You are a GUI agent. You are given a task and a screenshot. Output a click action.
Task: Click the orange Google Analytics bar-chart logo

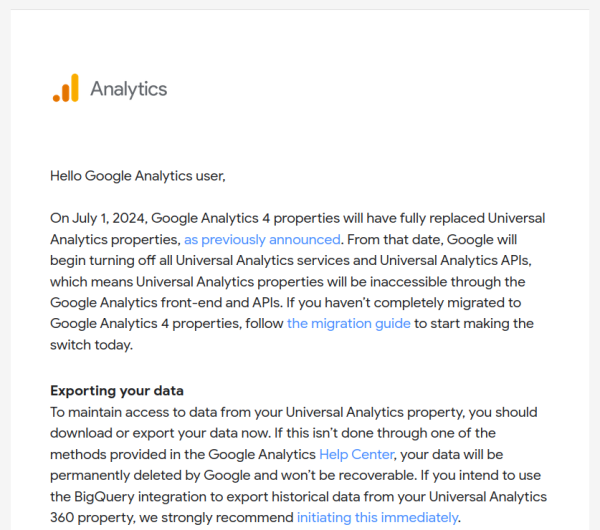tap(65, 88)
